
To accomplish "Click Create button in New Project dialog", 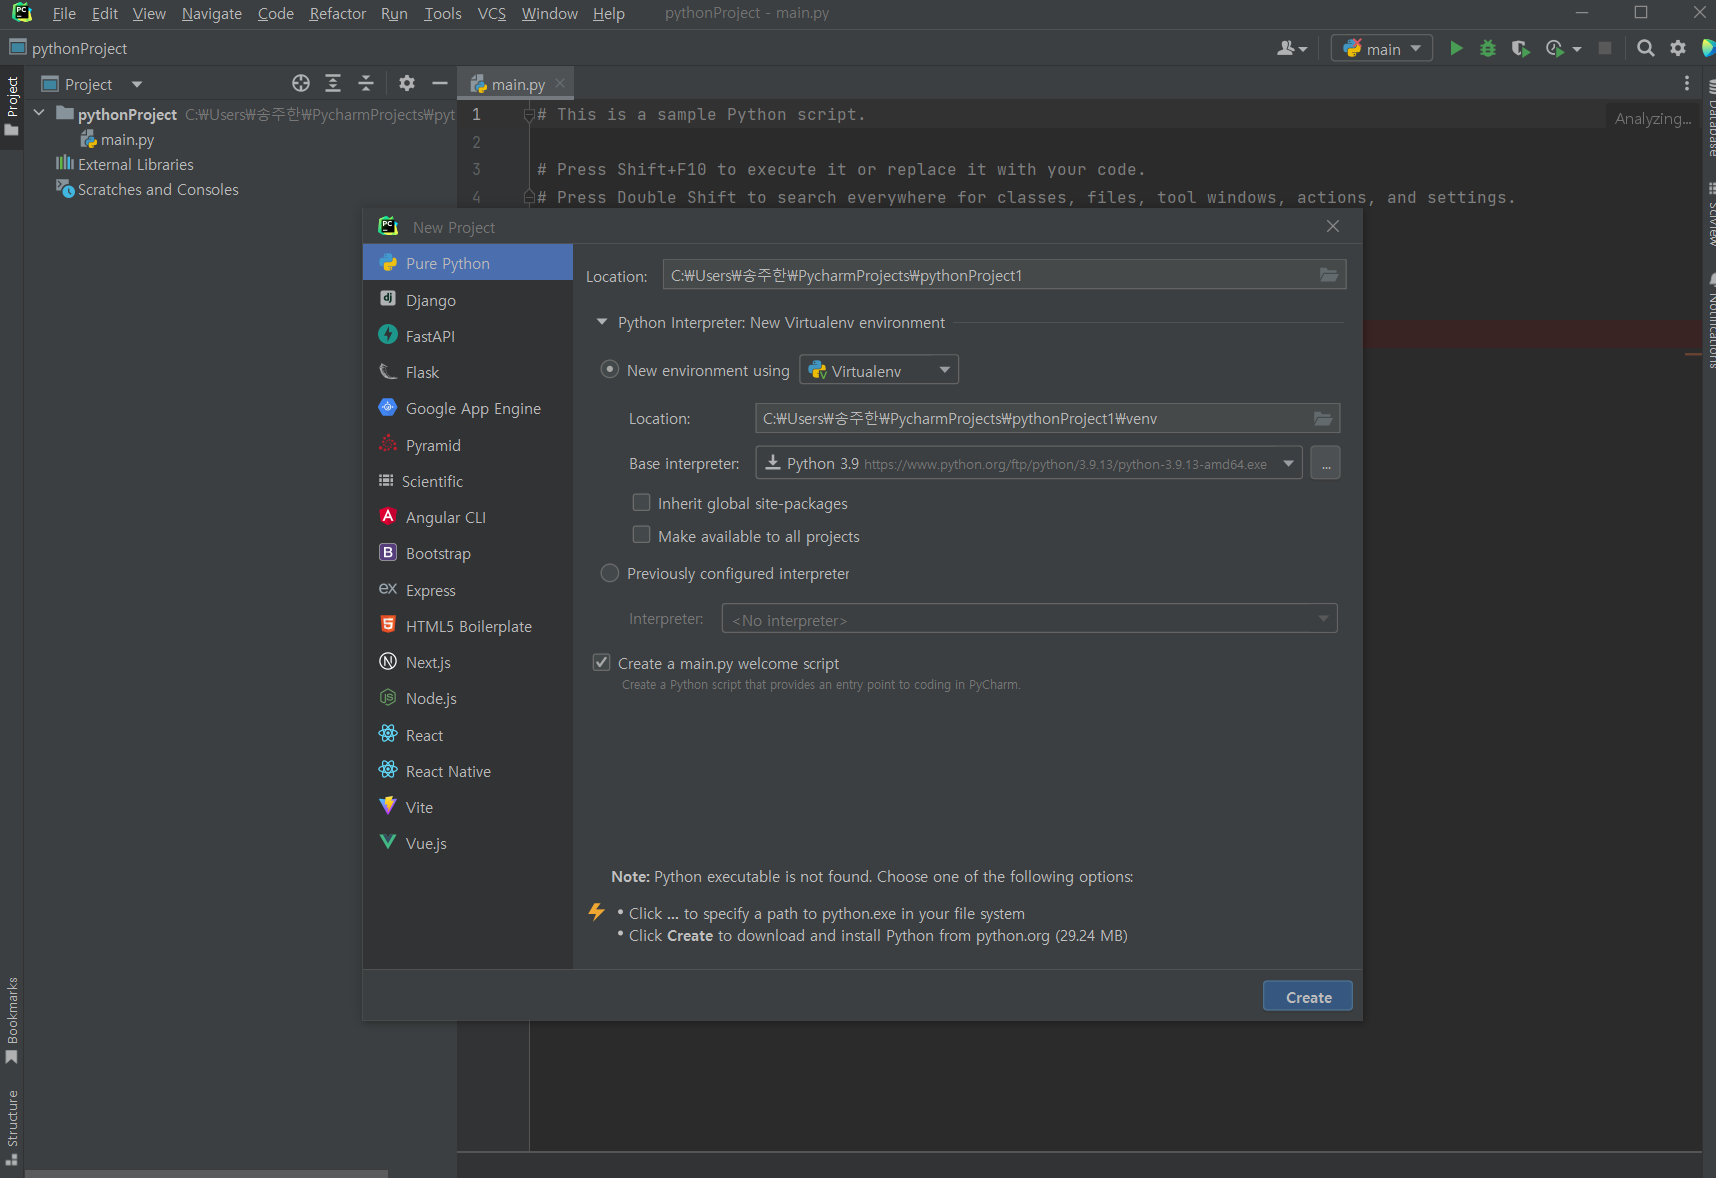I will tap(1308, 996).
